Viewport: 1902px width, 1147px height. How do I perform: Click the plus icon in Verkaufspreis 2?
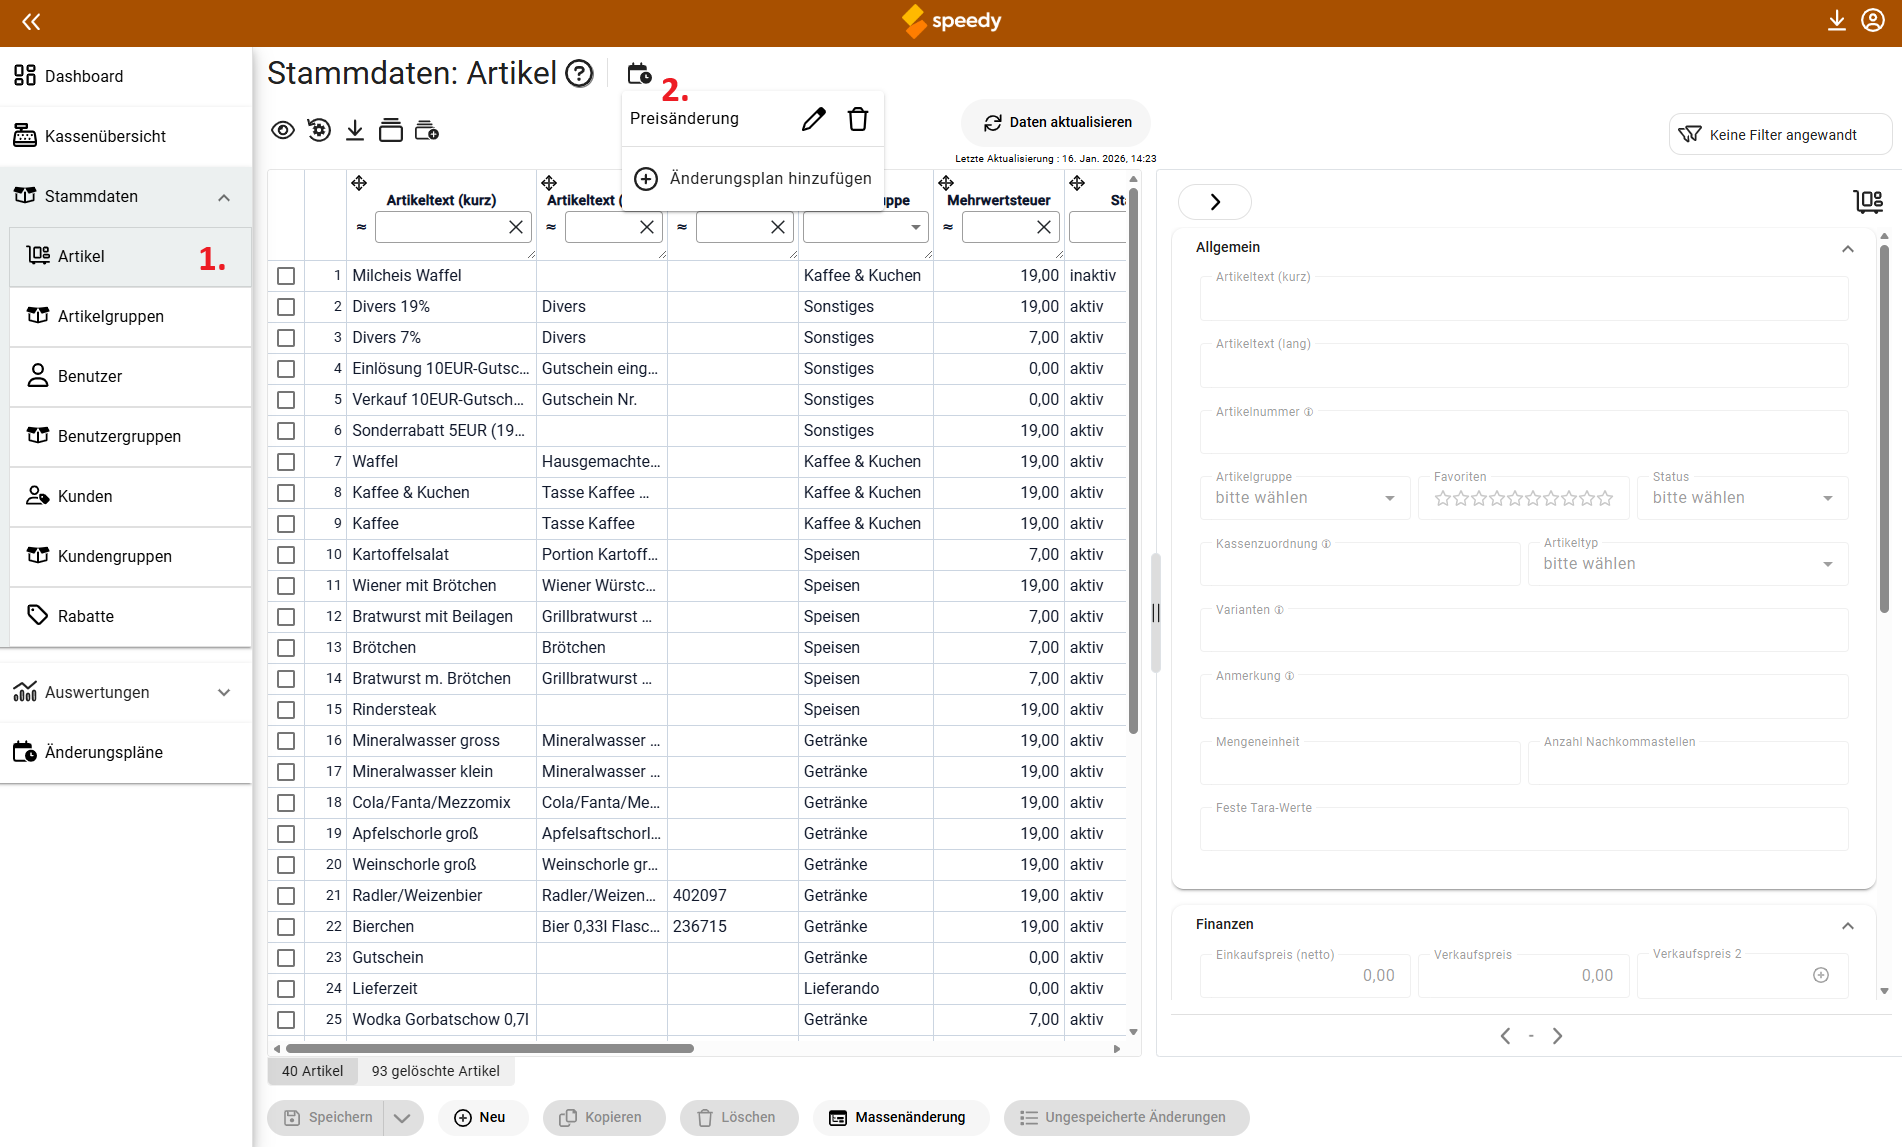tap(1821, 975)
